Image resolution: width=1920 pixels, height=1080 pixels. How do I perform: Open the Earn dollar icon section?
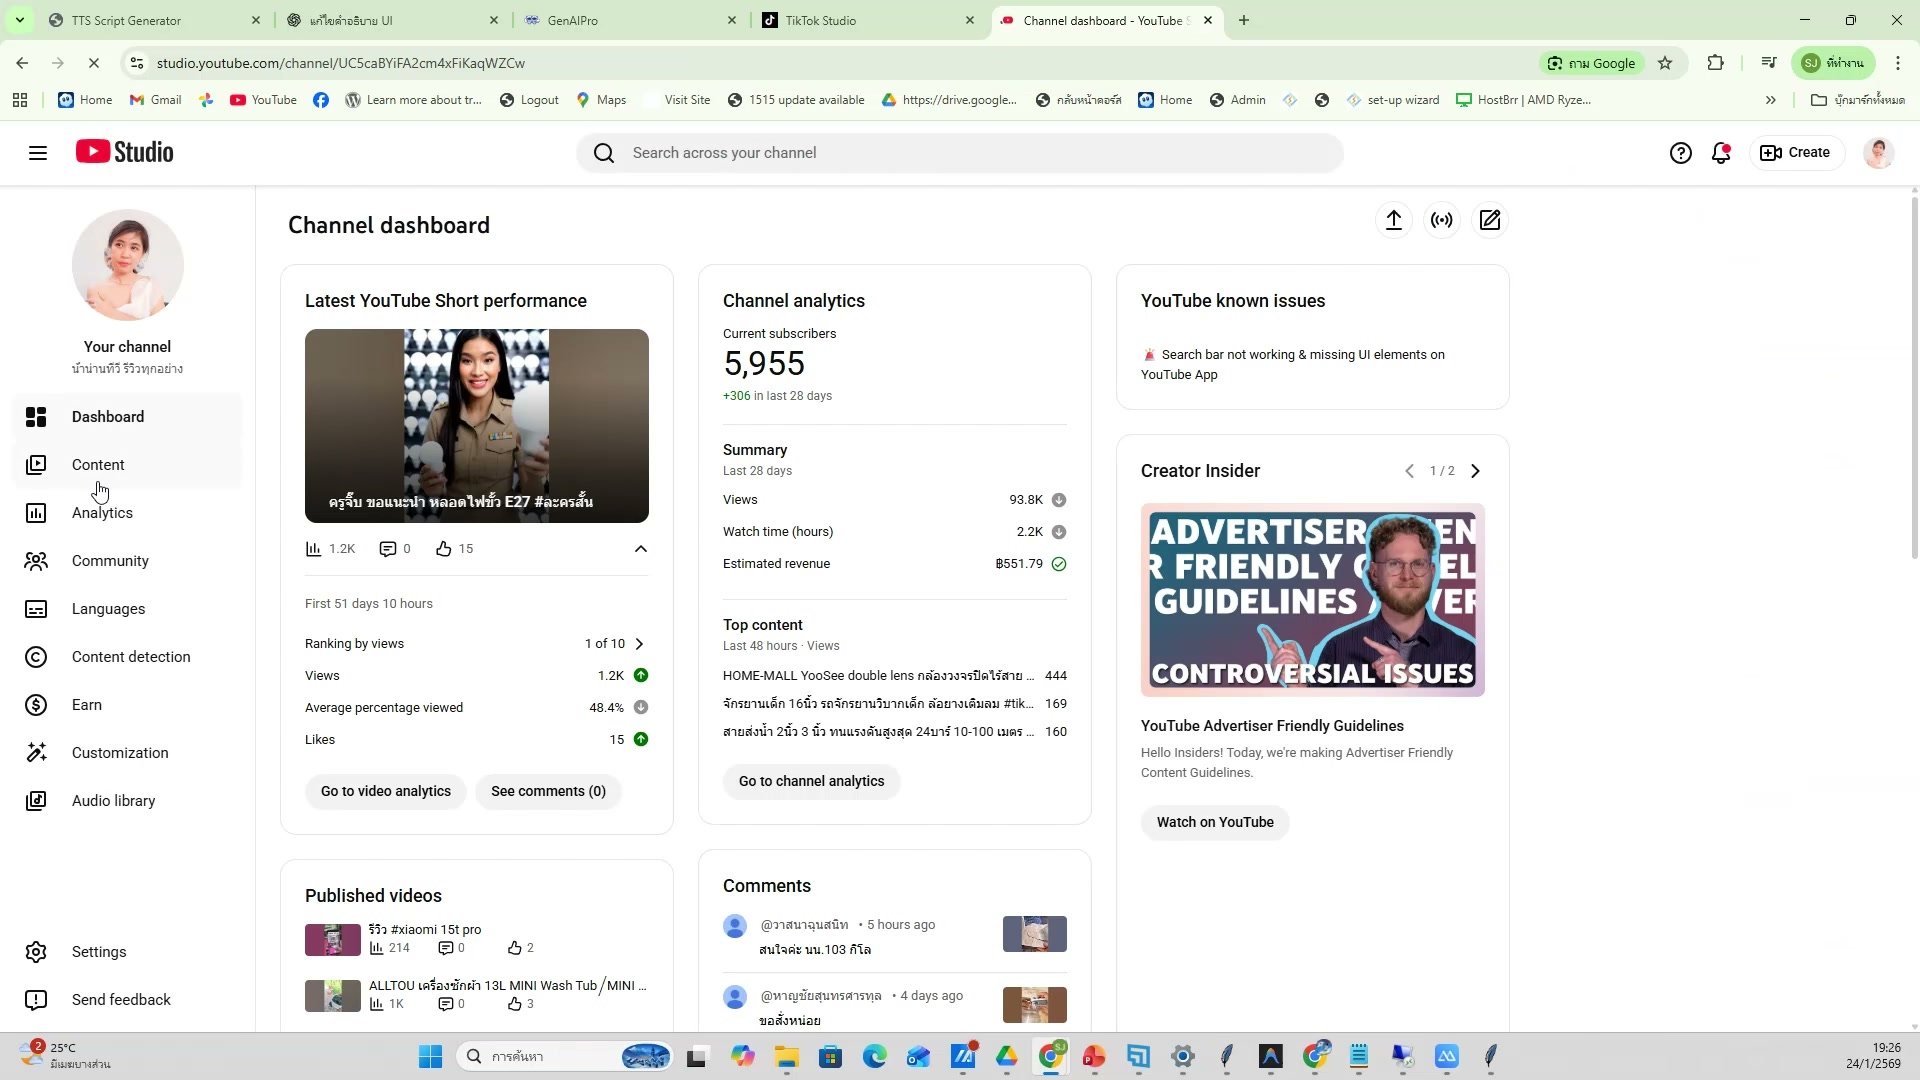(86, 705)
